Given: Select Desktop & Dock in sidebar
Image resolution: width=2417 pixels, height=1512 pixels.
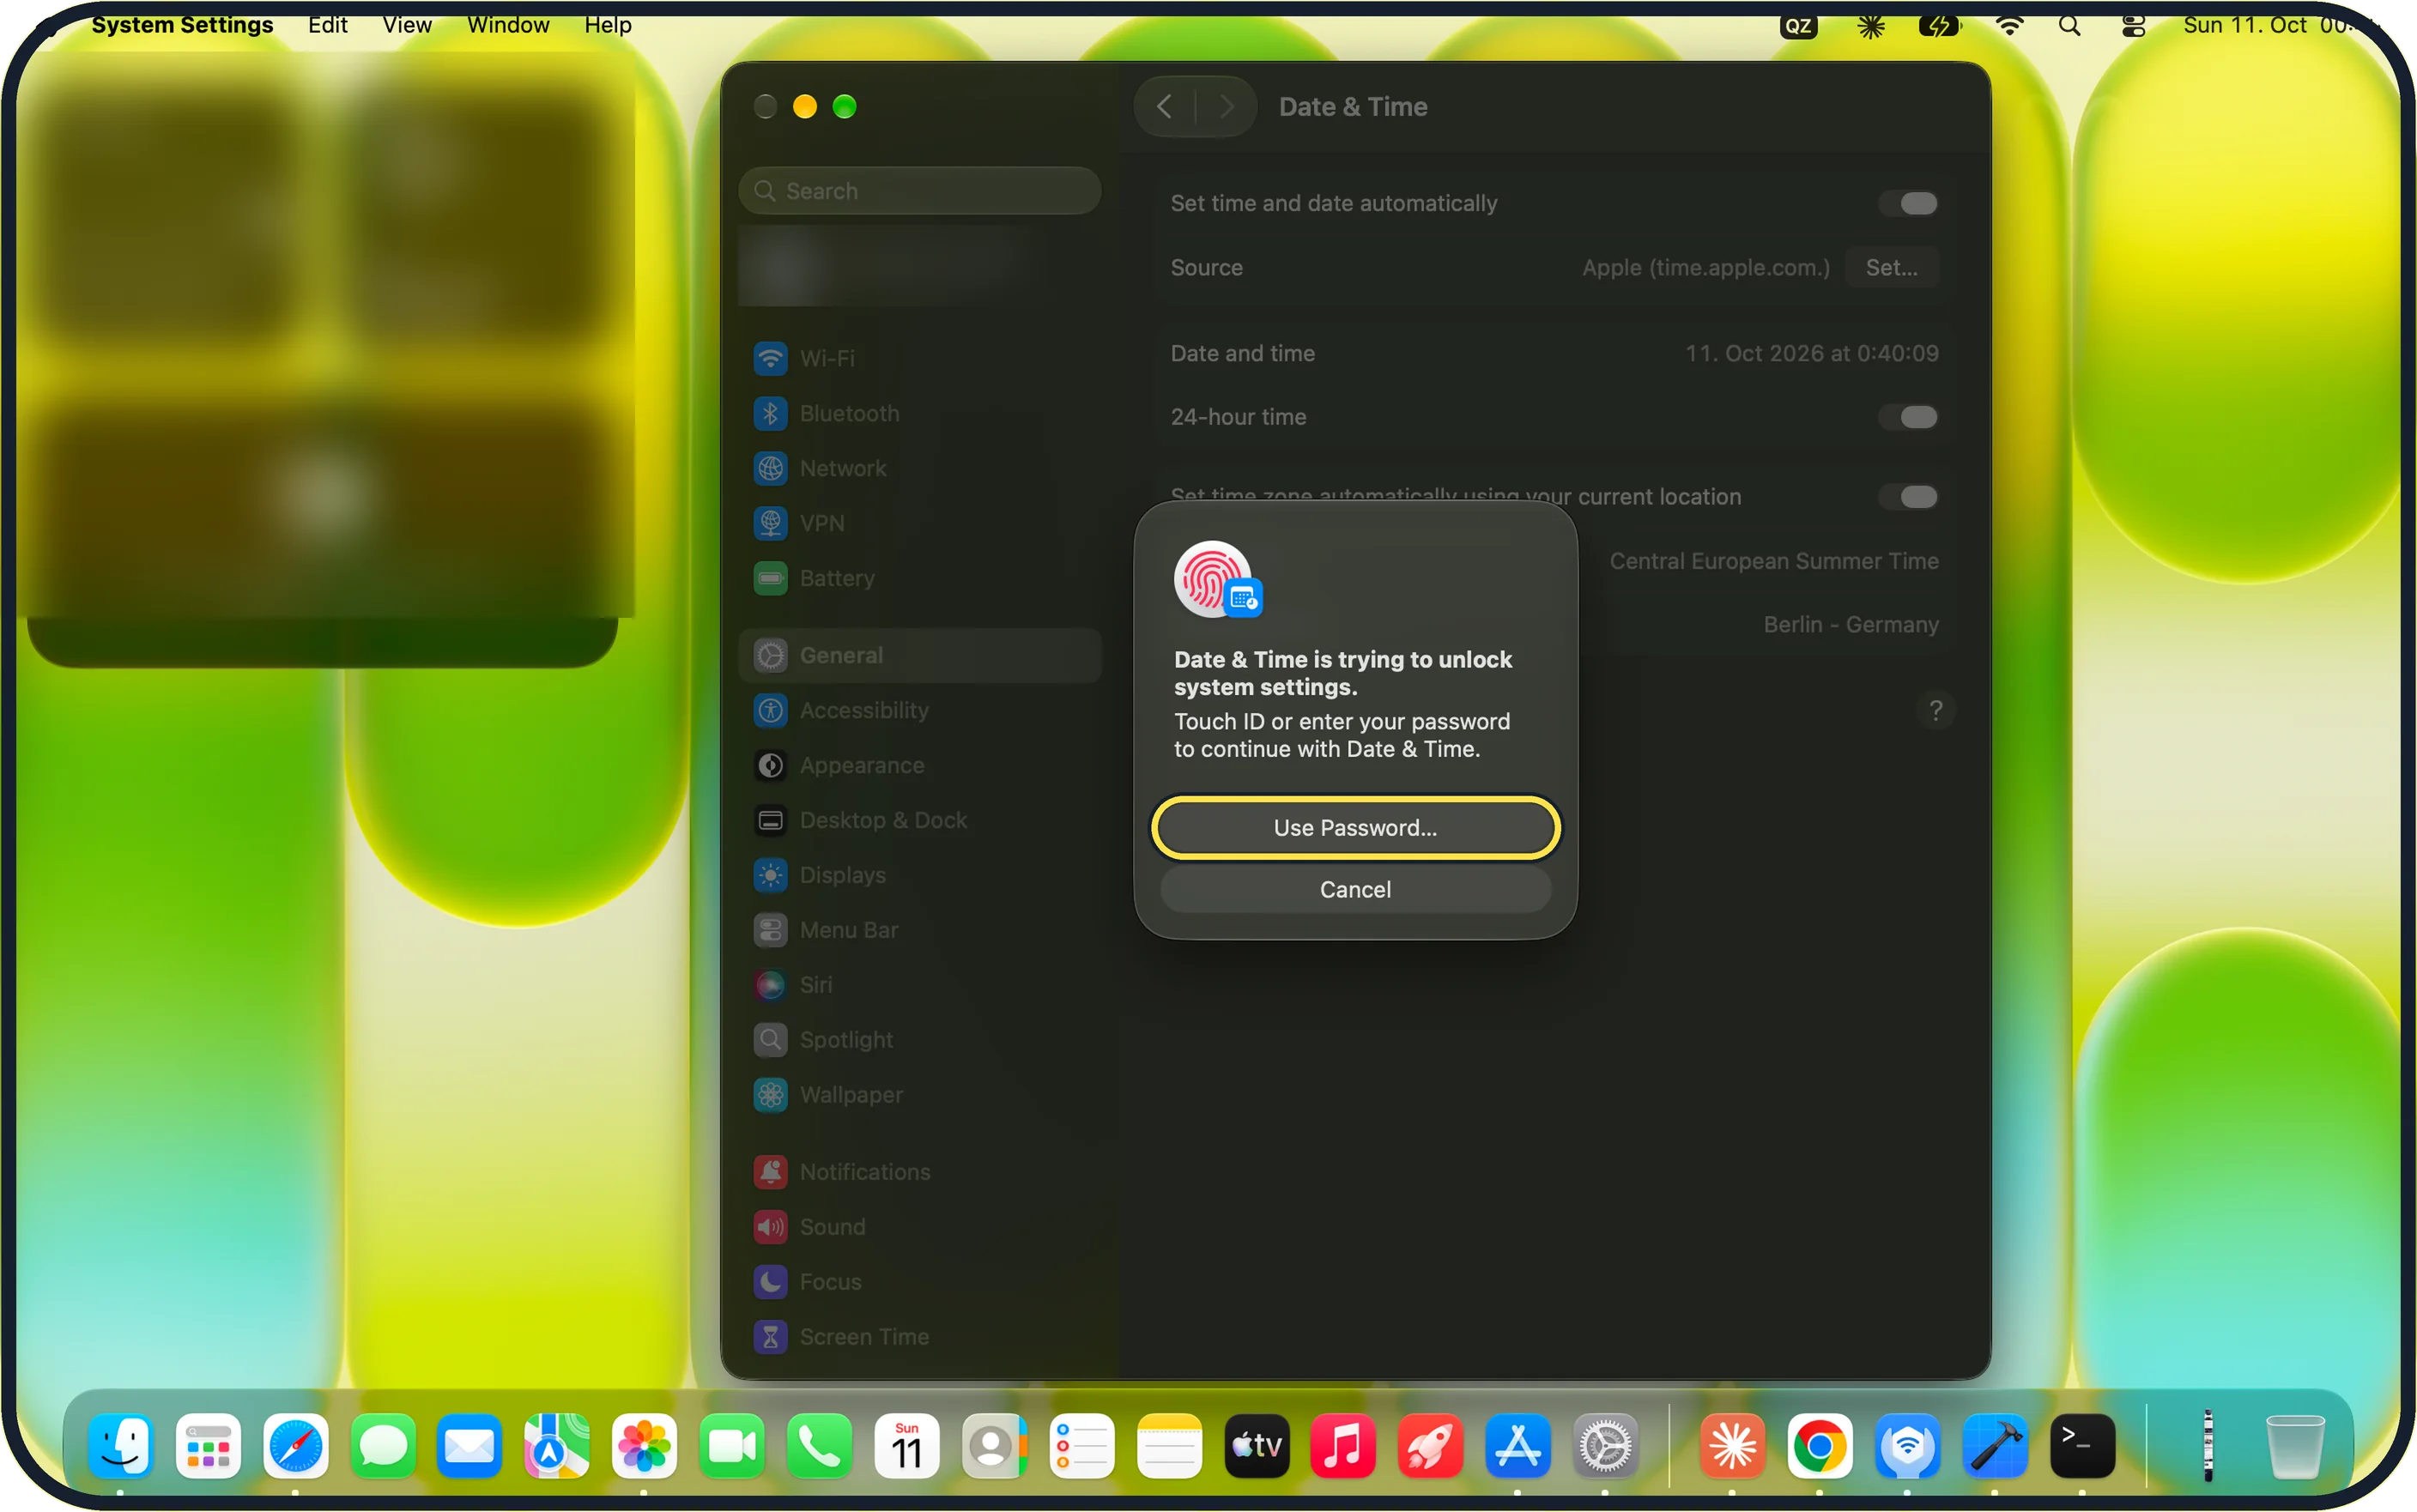Looking at the screenshot, I should coord(919,820).
